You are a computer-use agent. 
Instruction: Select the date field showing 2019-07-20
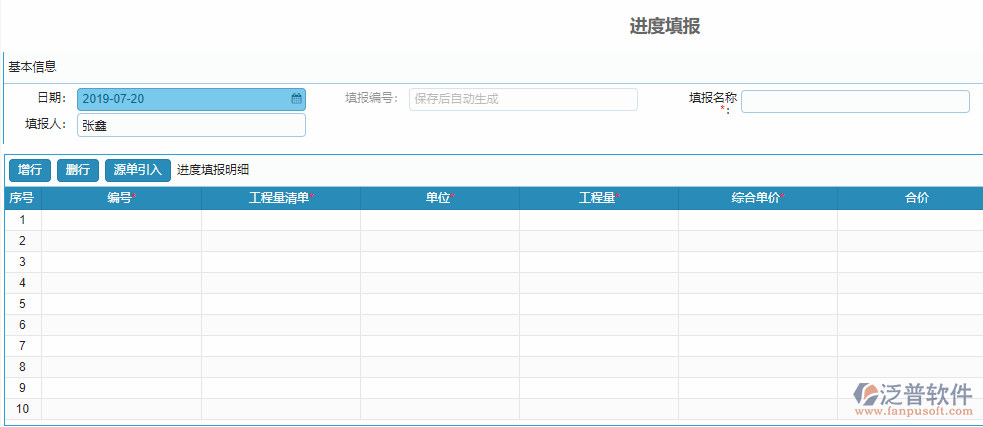click(183, 99)
